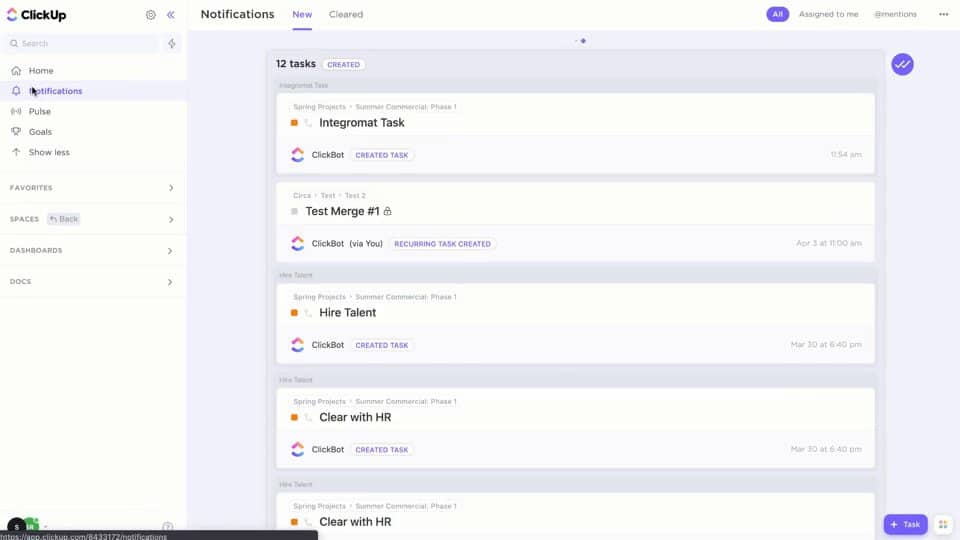Click the CREATED badge next to 12 tasks
This screenshot has height=540, width=960.
click(343, 64)
